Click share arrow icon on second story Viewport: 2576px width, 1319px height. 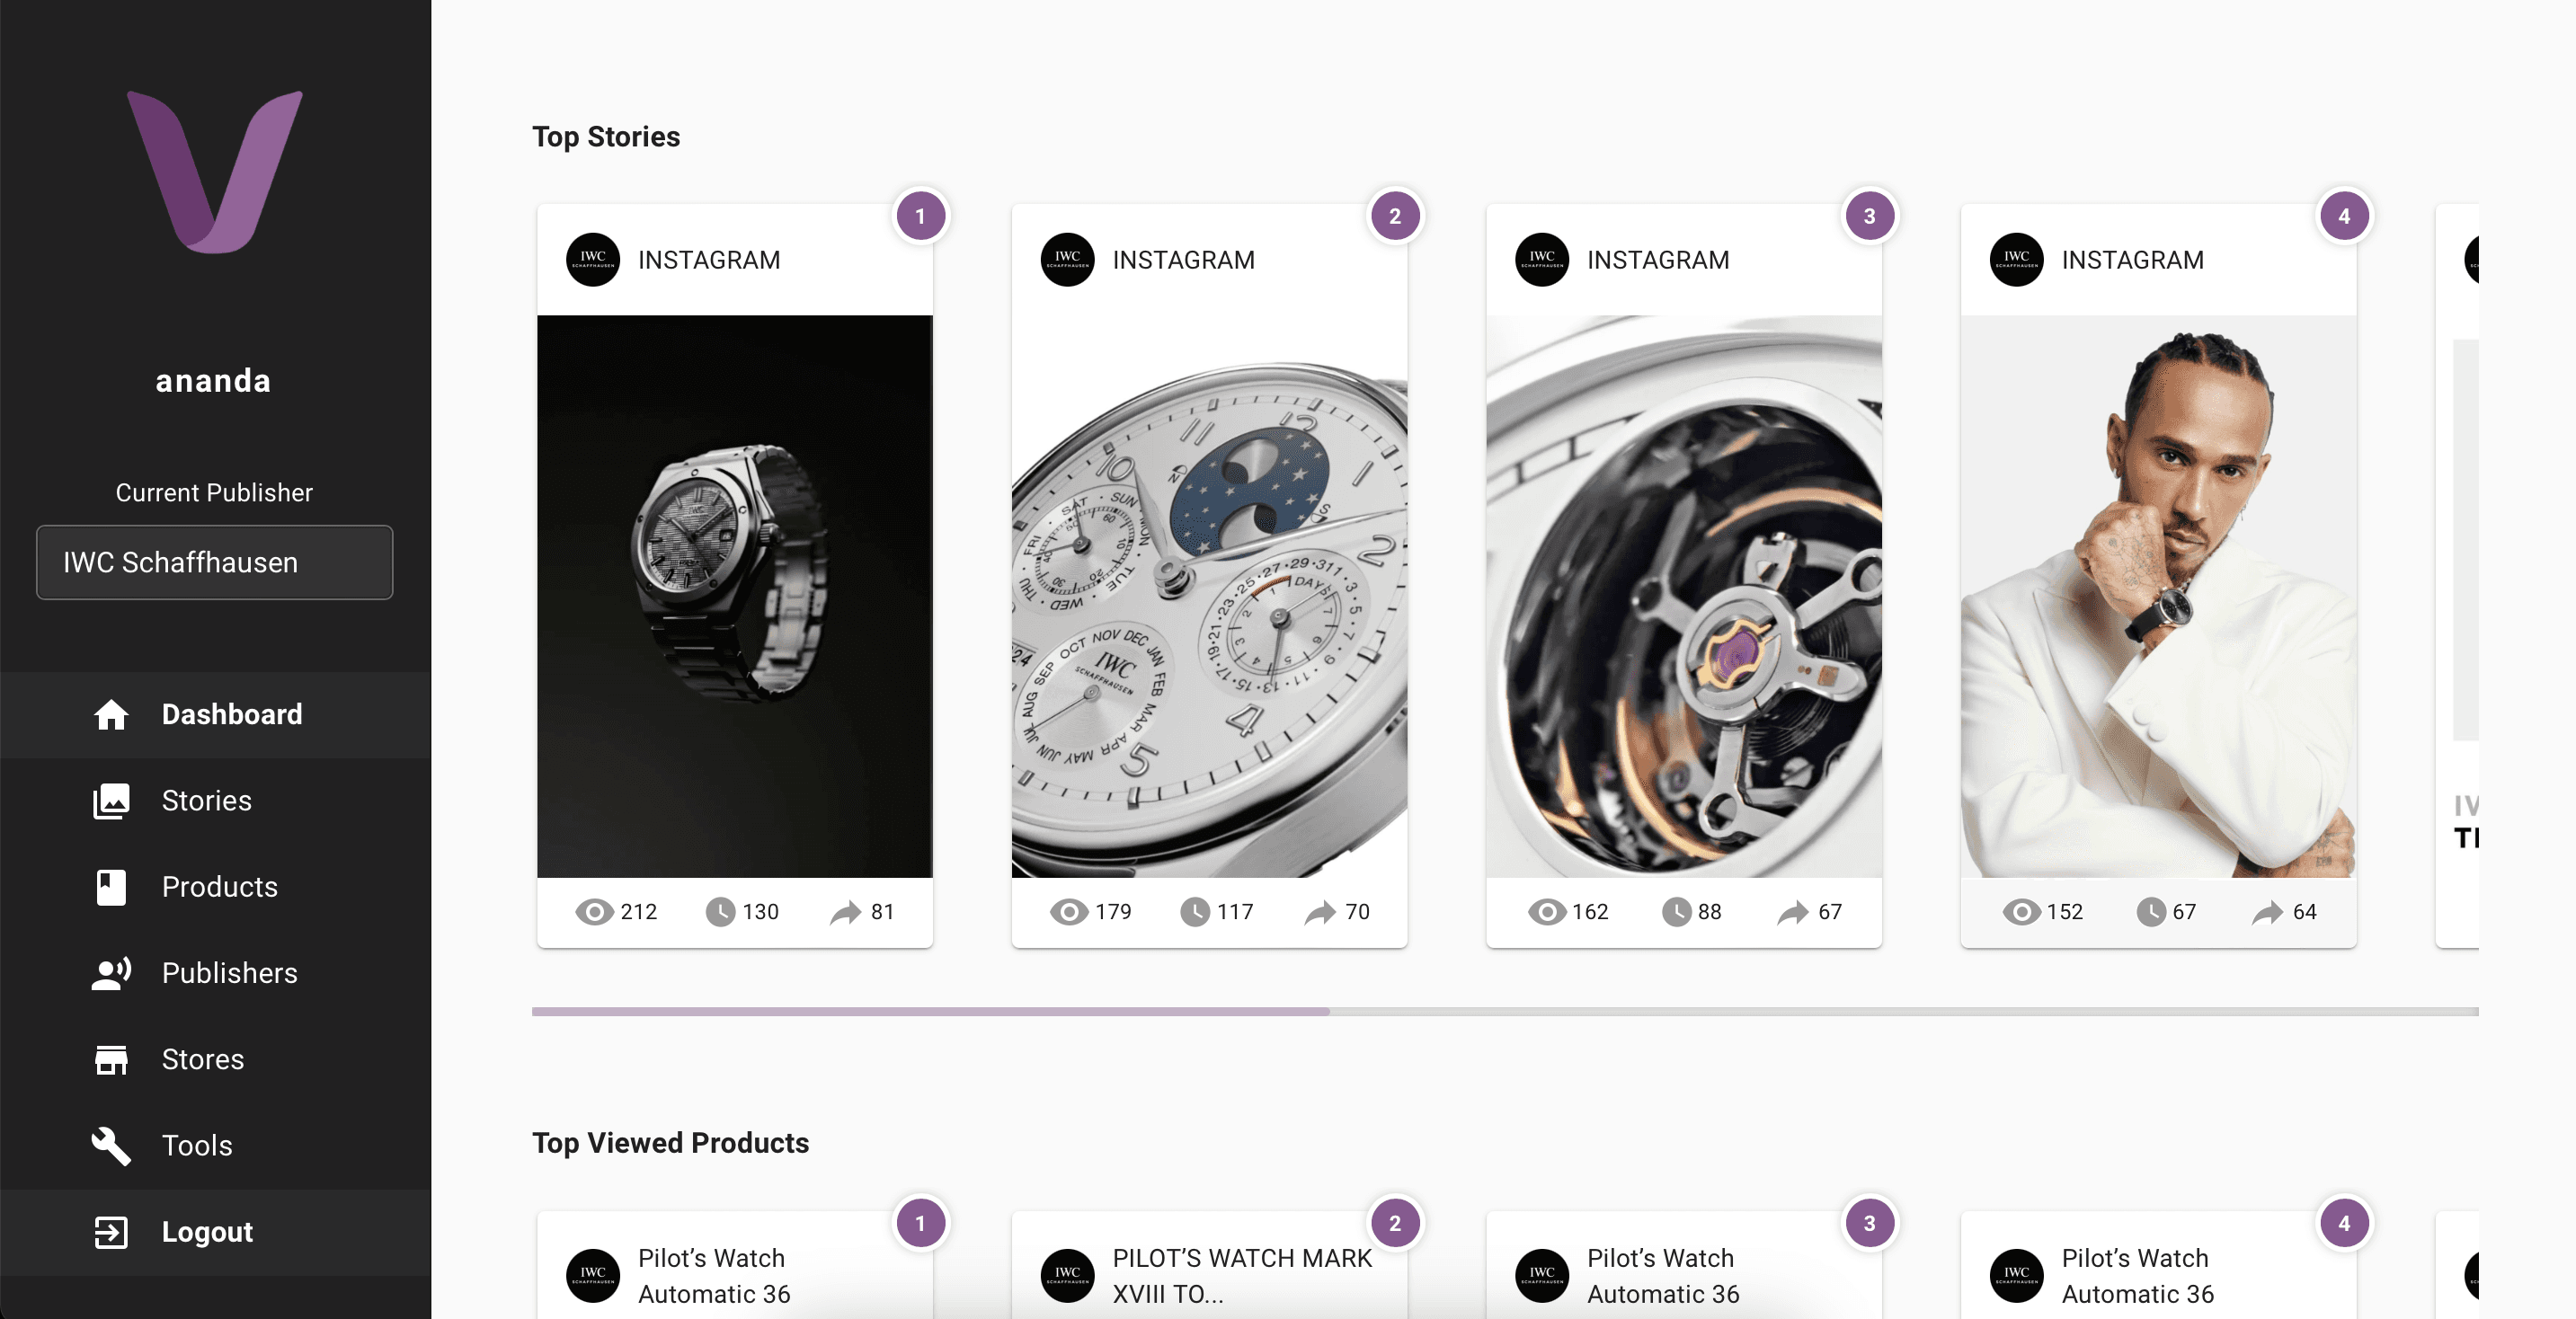coord(1320,912)
